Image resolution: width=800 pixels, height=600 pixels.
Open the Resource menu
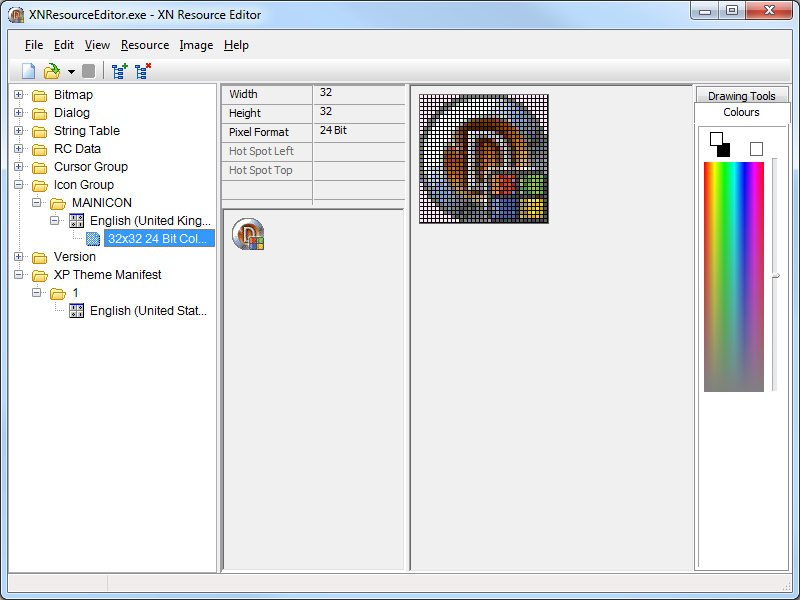tap(145, 45)
